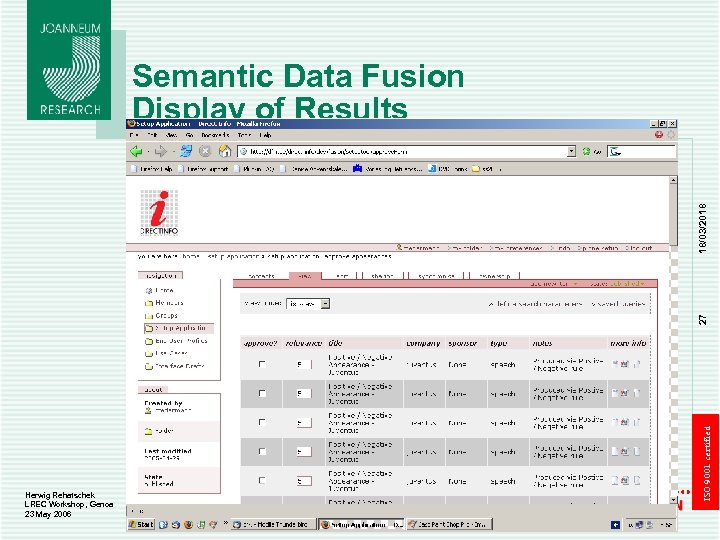Tick approve checkbox in fourth result row
720x540 pixels.
pos(262,451)
